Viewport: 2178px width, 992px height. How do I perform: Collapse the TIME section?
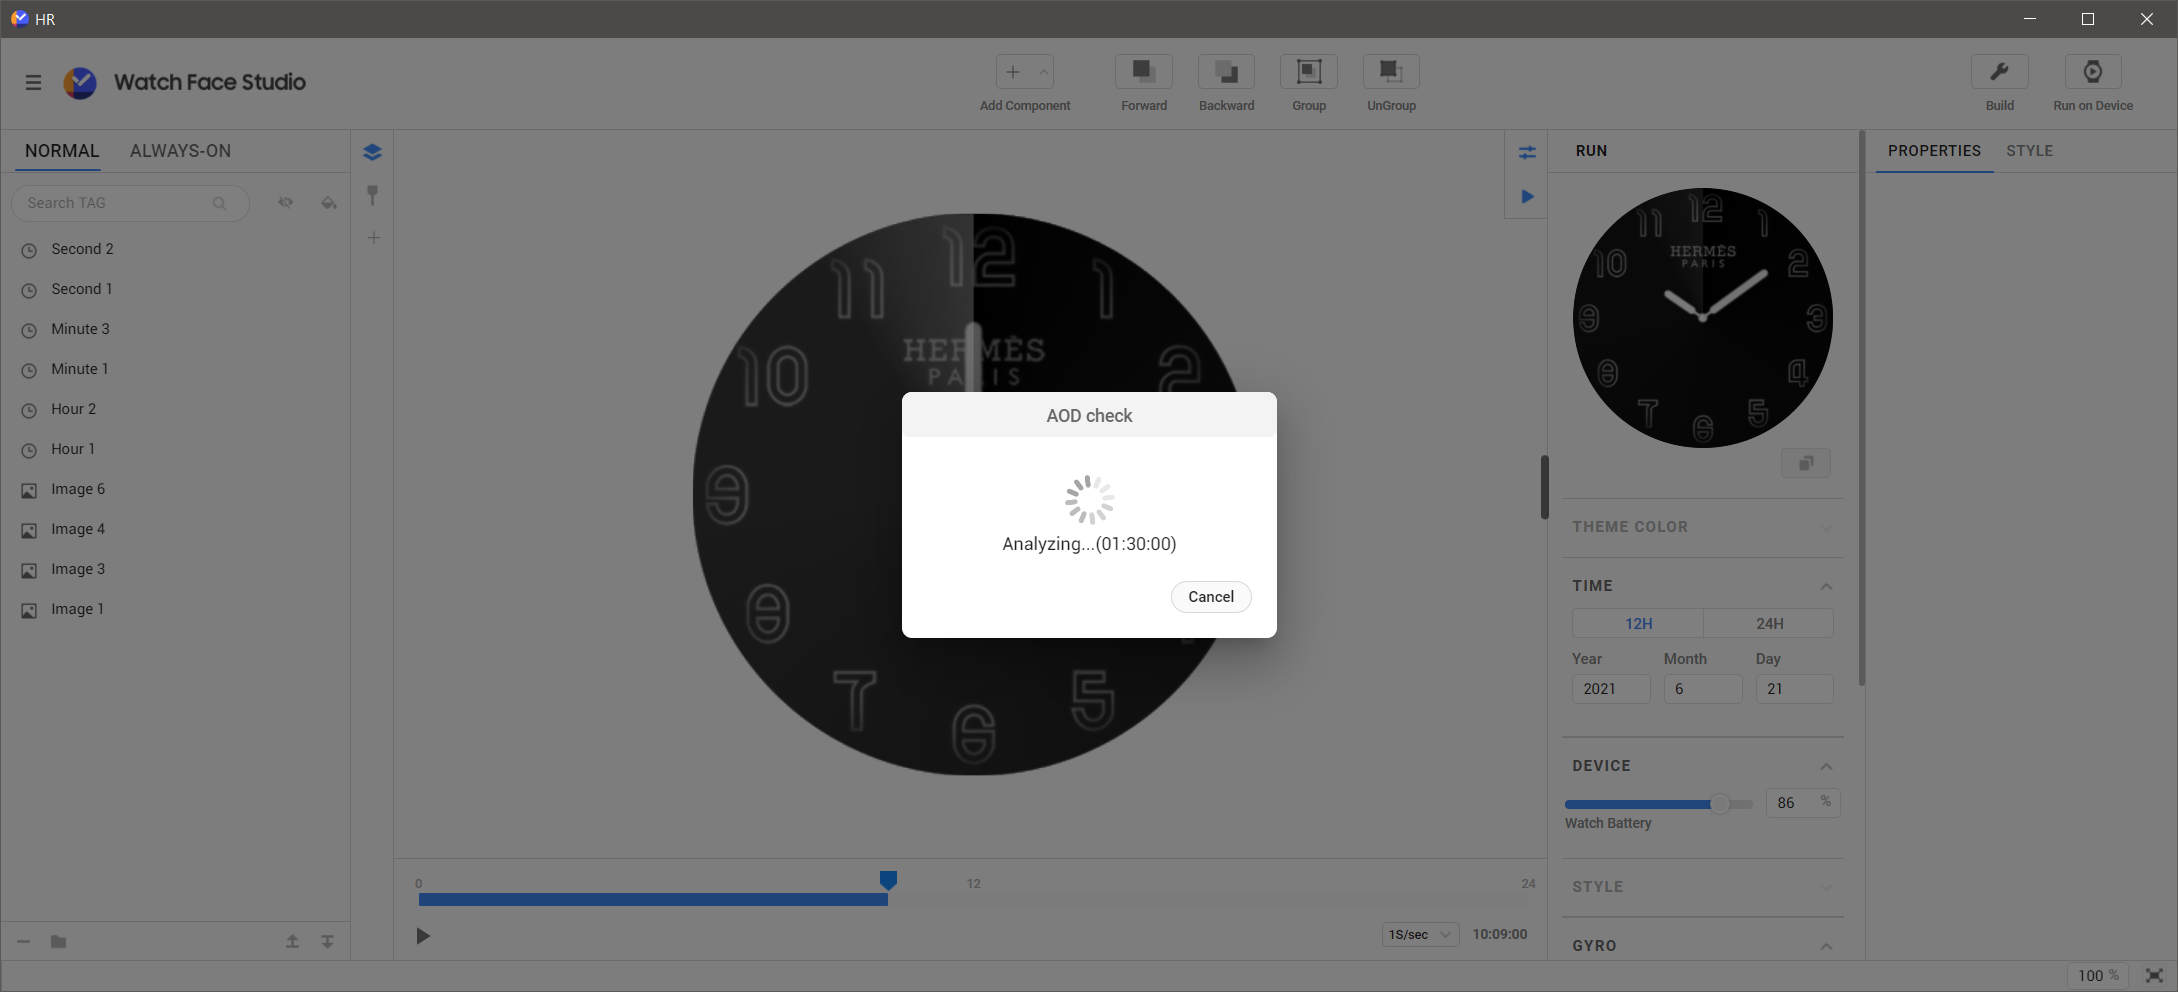(1826, 586)
